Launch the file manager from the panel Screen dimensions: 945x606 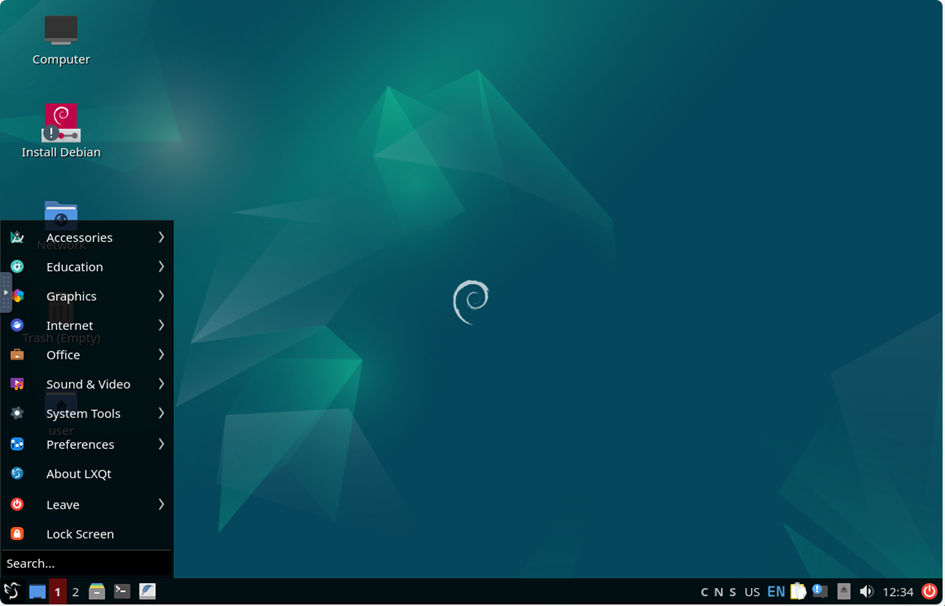click(96, 592)
